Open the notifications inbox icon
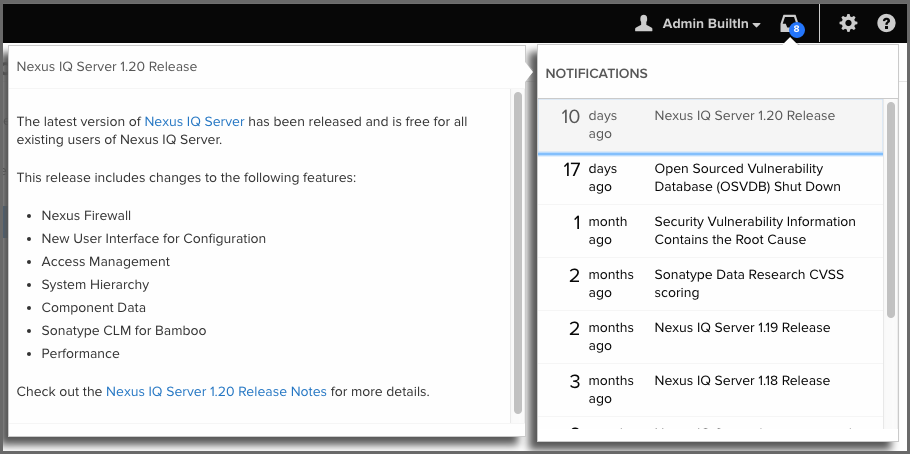 [789, 24]
